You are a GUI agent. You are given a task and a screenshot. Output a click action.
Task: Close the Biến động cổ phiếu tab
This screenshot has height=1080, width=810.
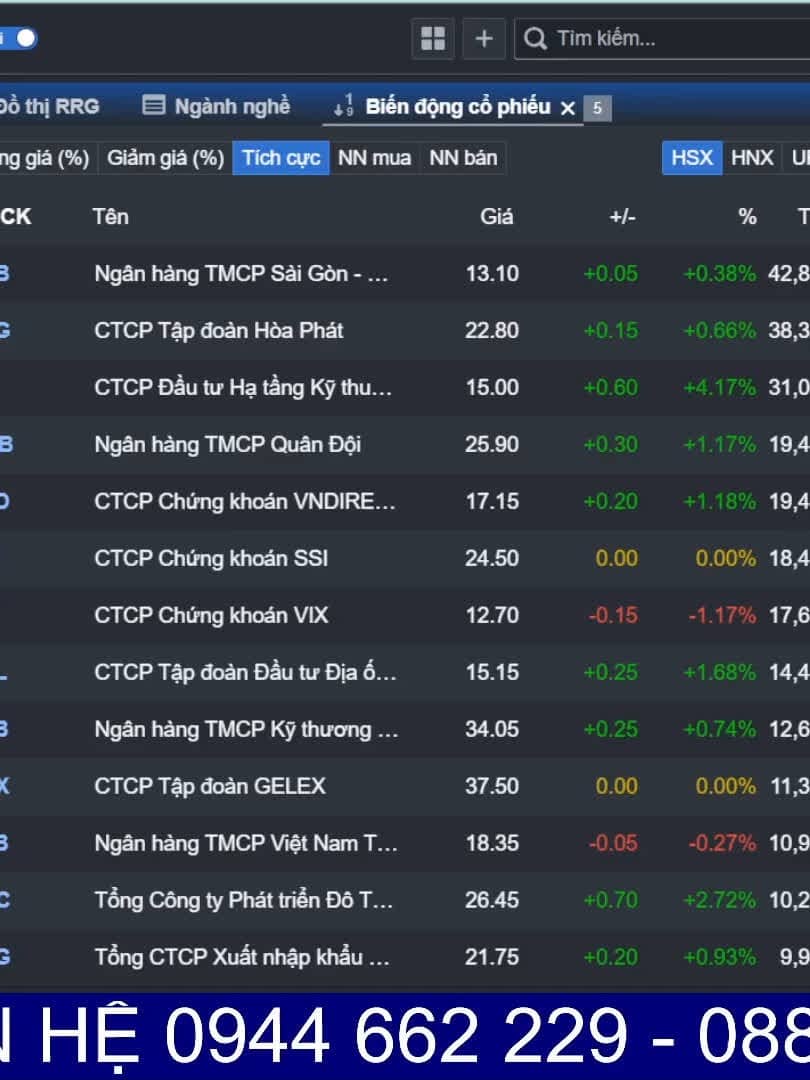(x=568, y=108)
